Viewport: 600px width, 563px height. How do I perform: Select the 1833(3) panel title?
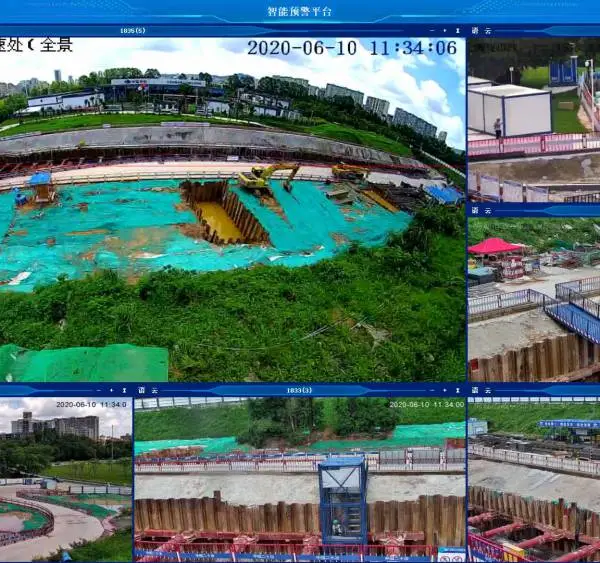tap(299, 390)
